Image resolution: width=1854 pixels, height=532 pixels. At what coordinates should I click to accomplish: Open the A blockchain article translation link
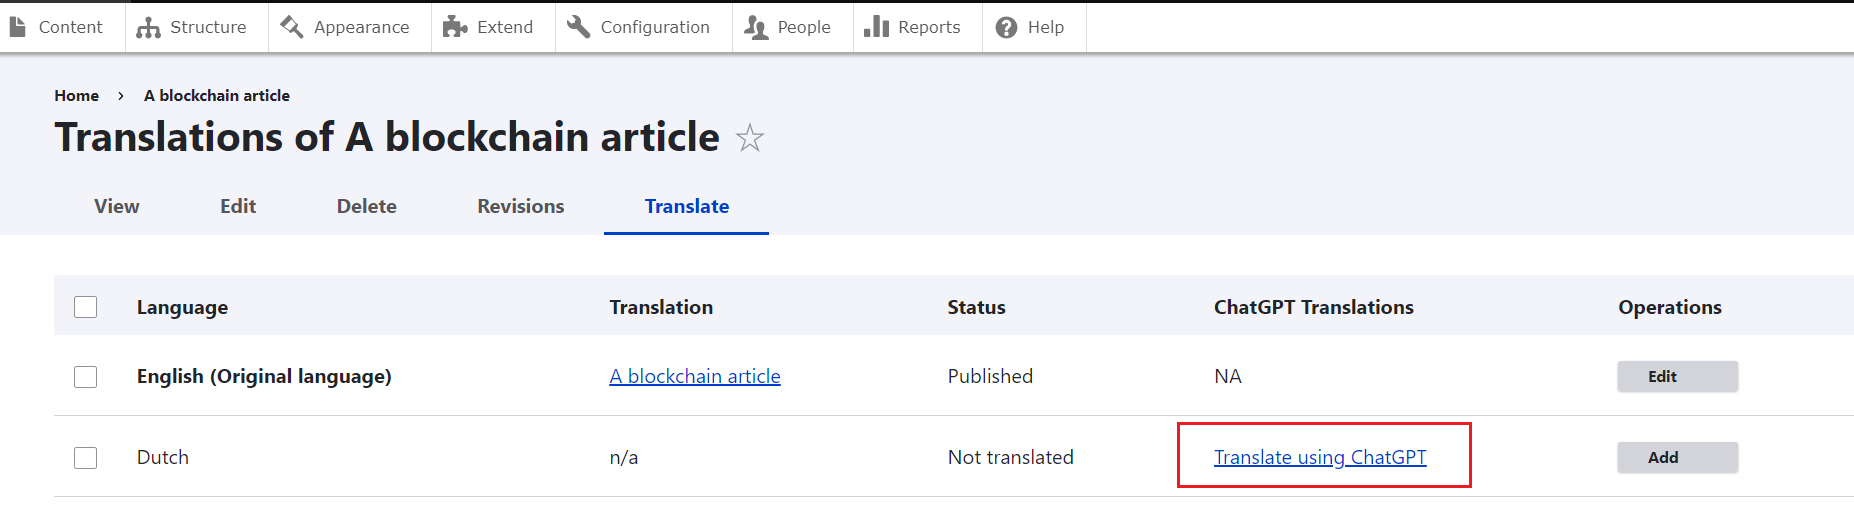695,376
